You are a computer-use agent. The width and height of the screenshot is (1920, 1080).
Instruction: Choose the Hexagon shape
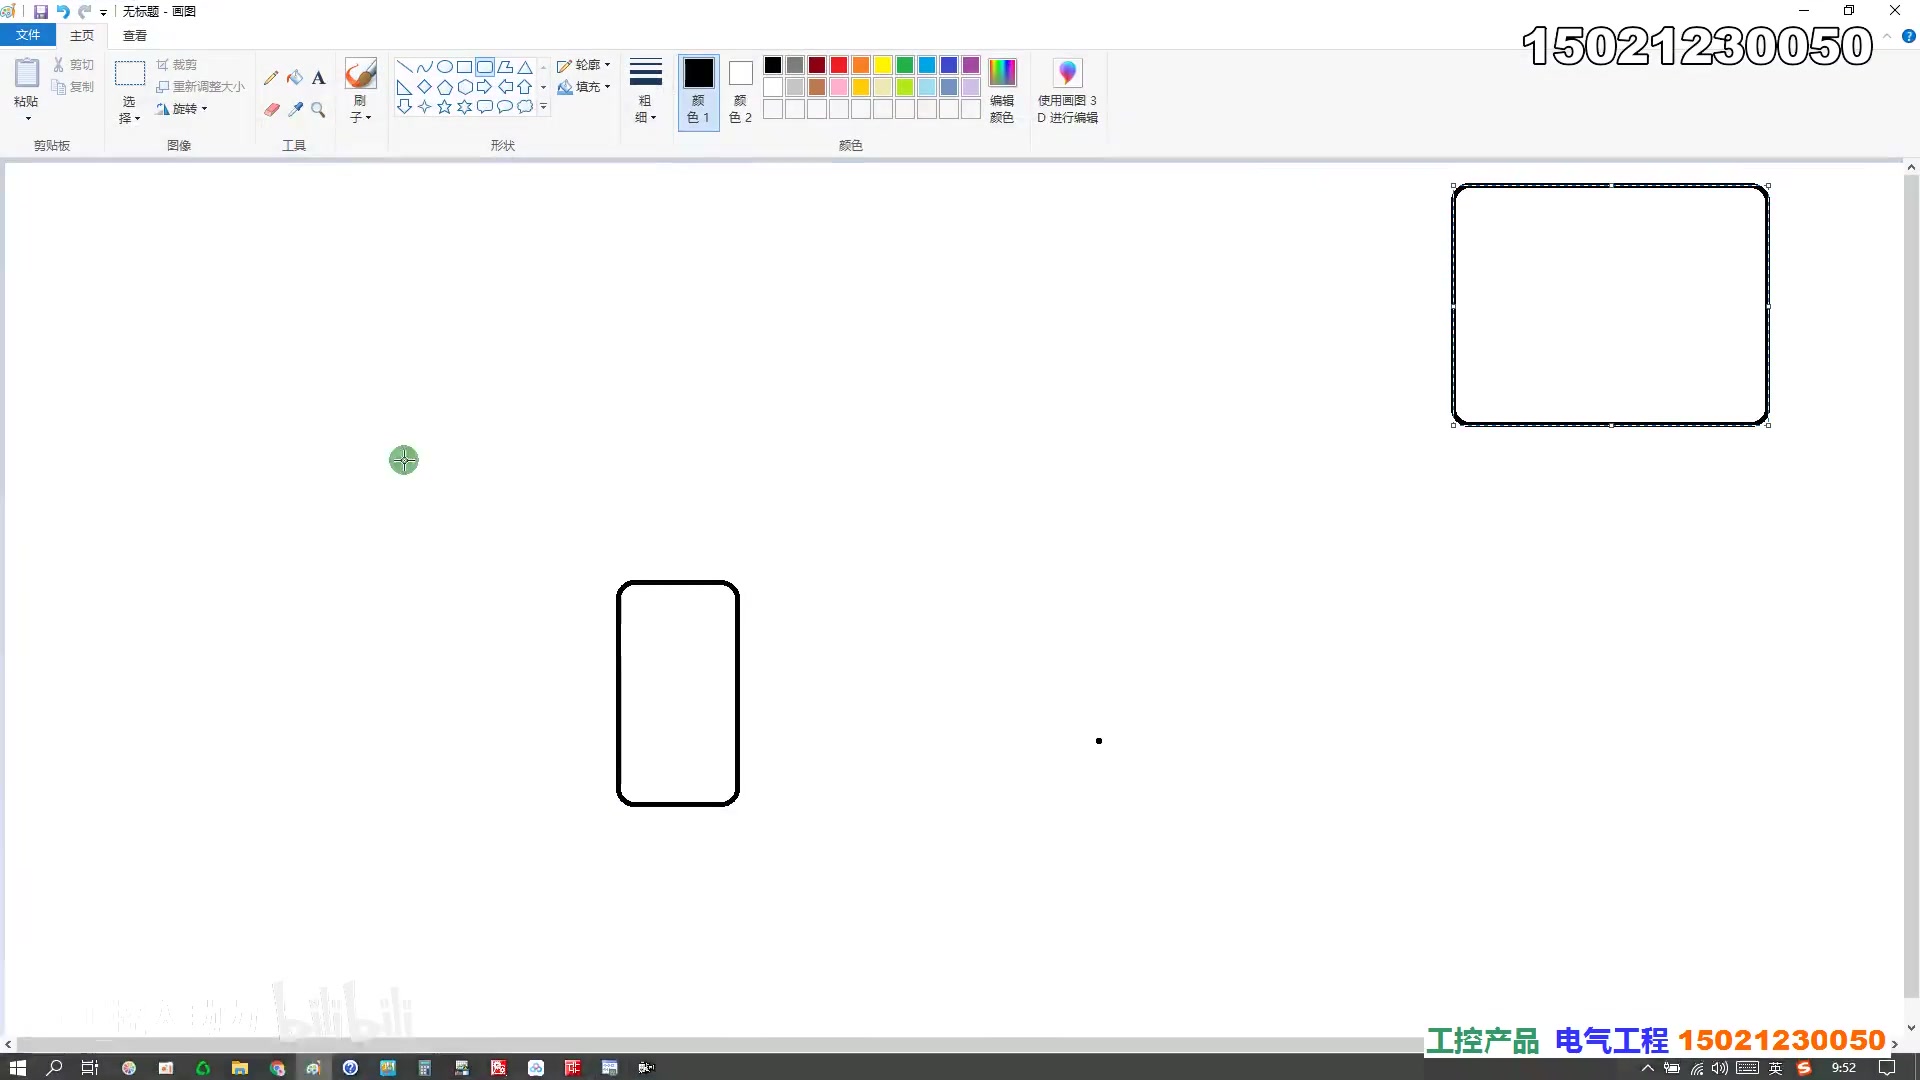point(465,87)
